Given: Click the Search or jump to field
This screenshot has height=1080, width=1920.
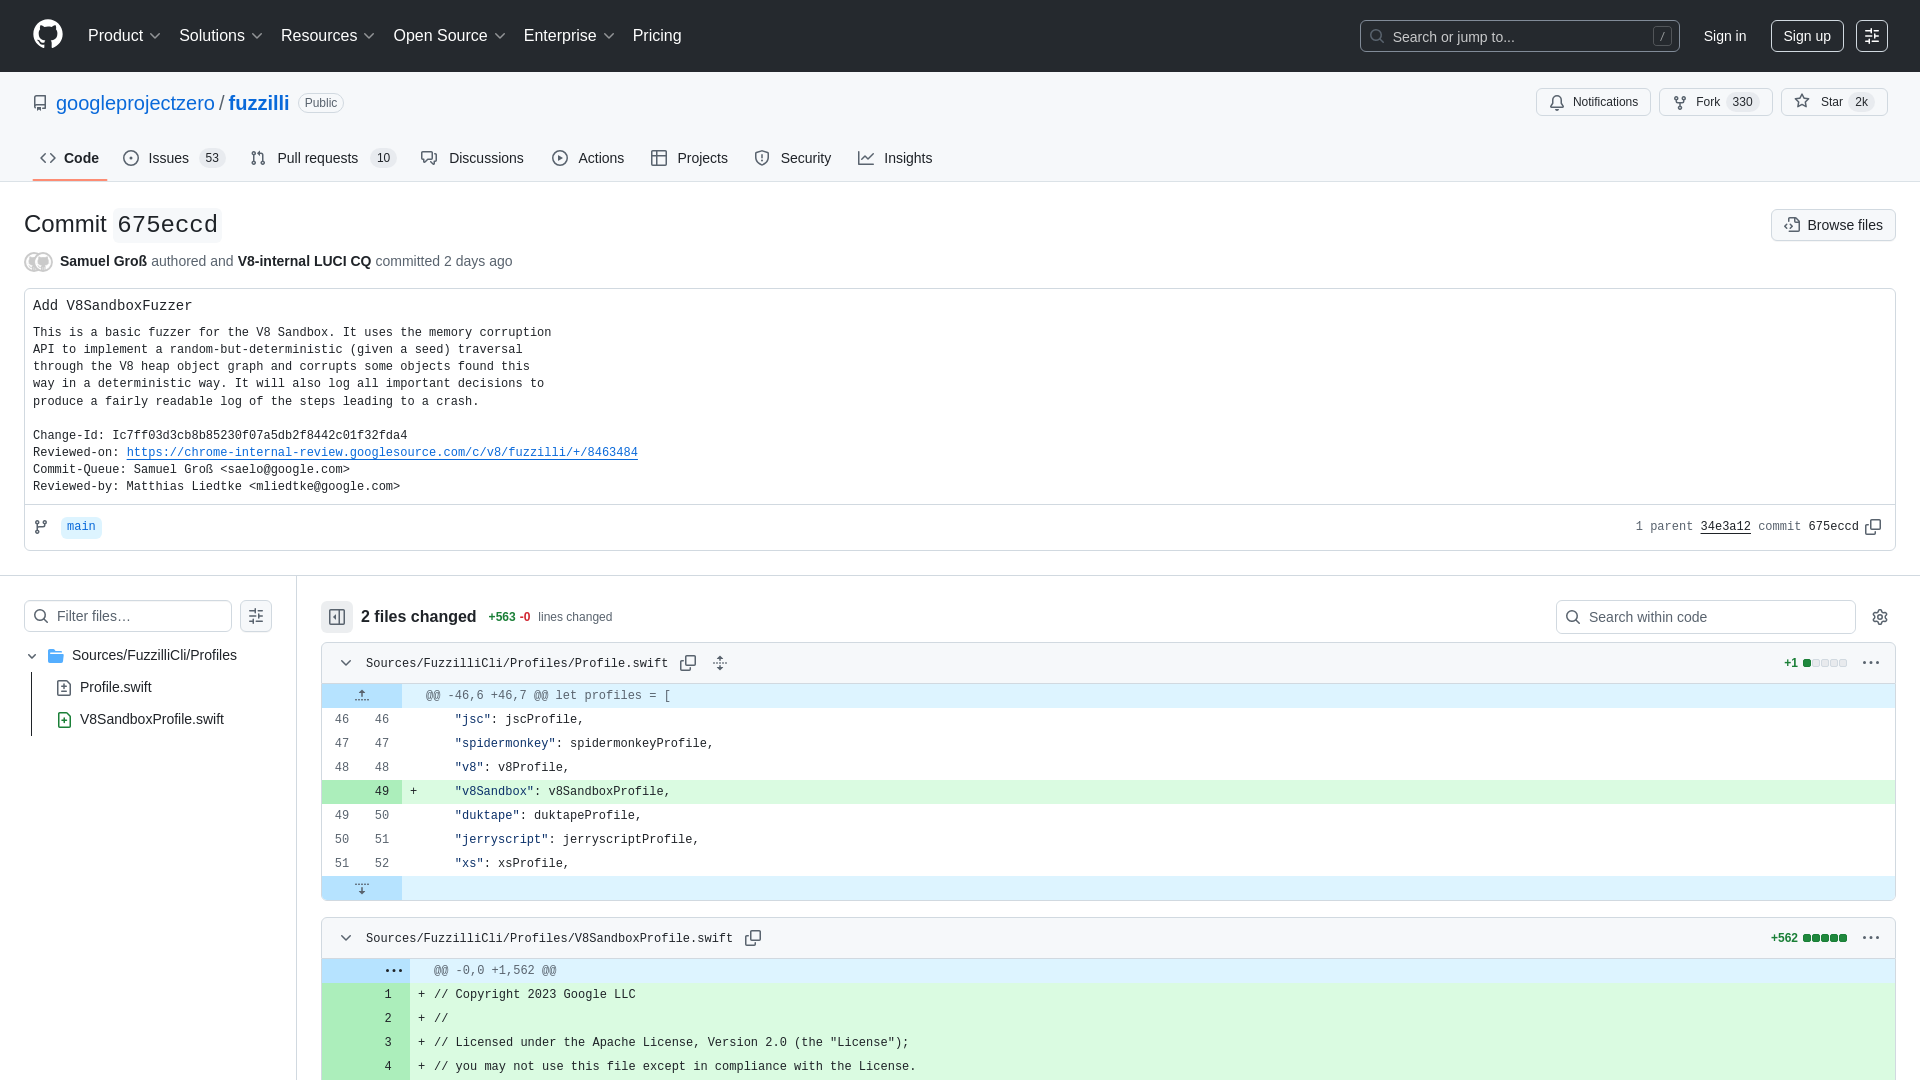Looking at the screenshot, I should pyautogui.click(x=1519, y=36).
